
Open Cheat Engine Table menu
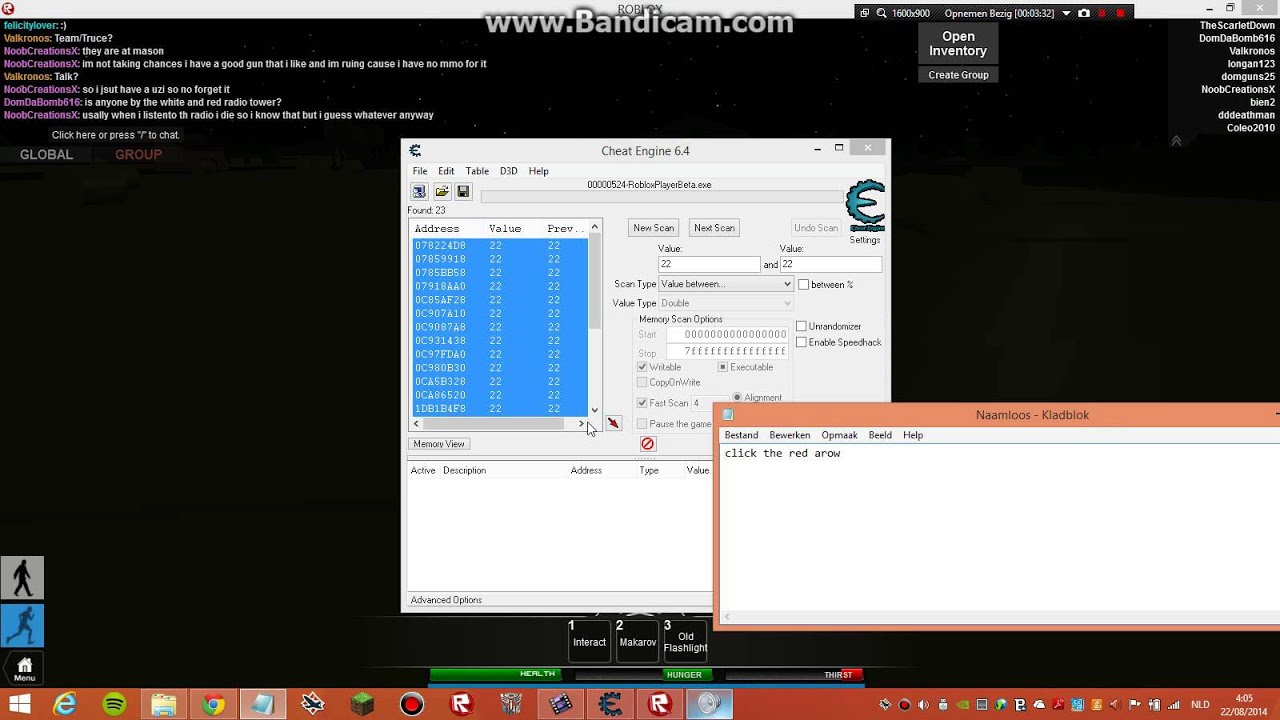point(477,171)
